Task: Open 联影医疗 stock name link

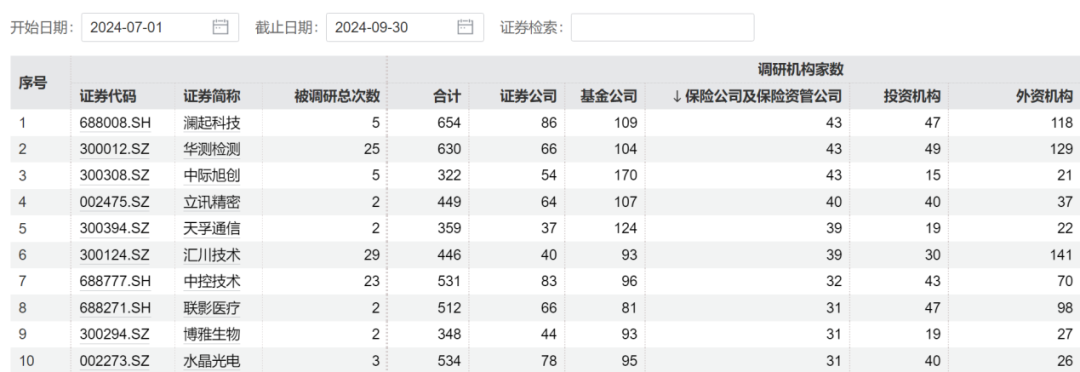Action: click(211, 309)
